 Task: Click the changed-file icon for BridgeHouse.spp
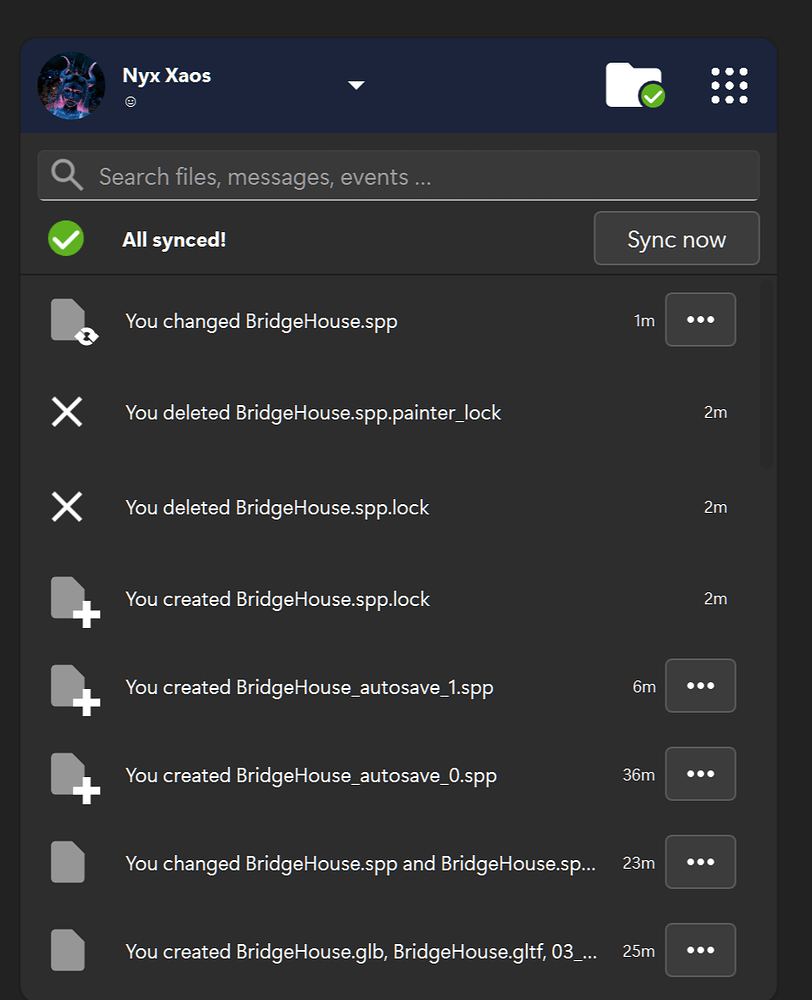(72, 322)
